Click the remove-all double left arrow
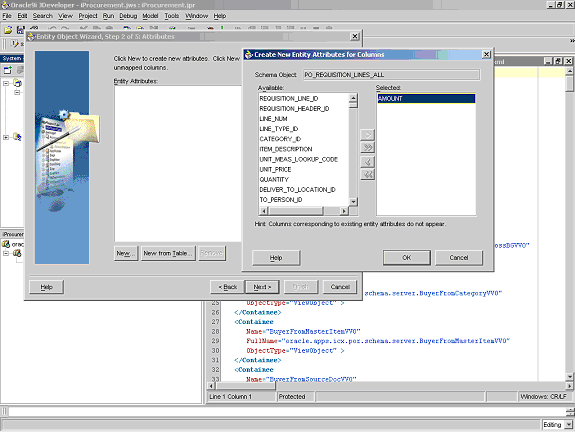This screenshot has width=575, height=432. [367, 174]
